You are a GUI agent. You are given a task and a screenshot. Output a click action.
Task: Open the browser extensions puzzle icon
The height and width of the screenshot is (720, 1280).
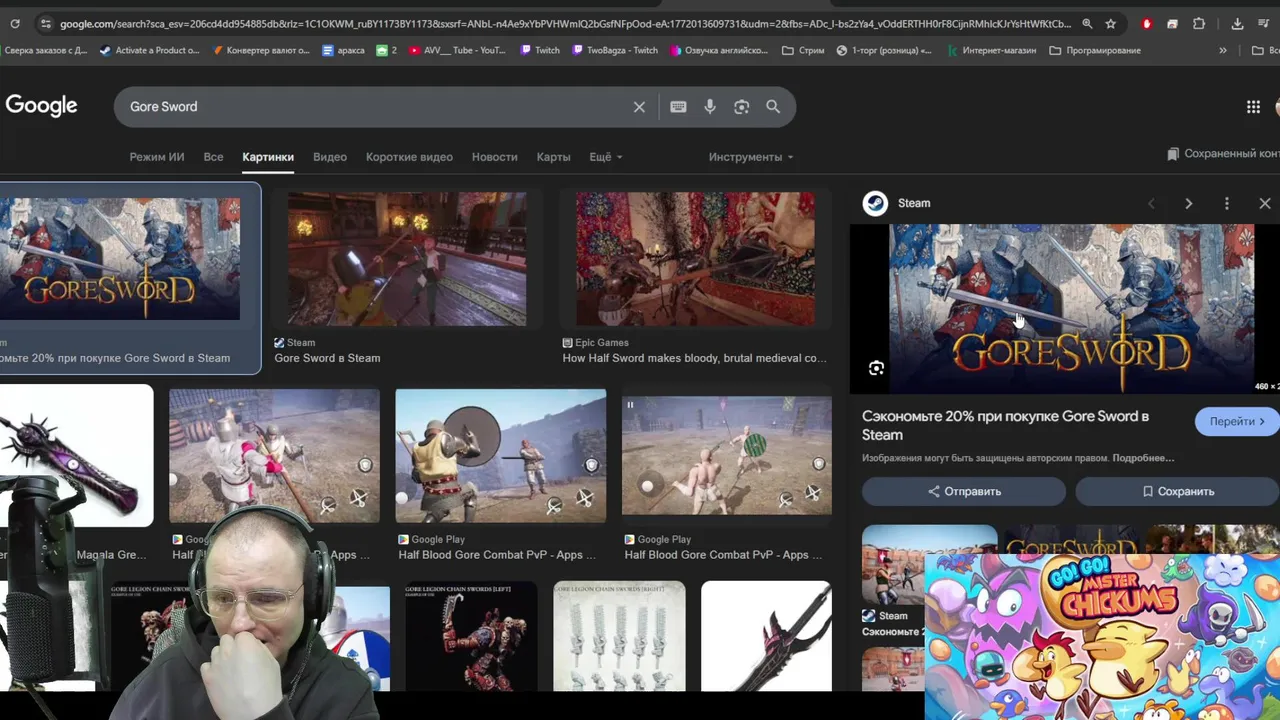coord(1199,23)
